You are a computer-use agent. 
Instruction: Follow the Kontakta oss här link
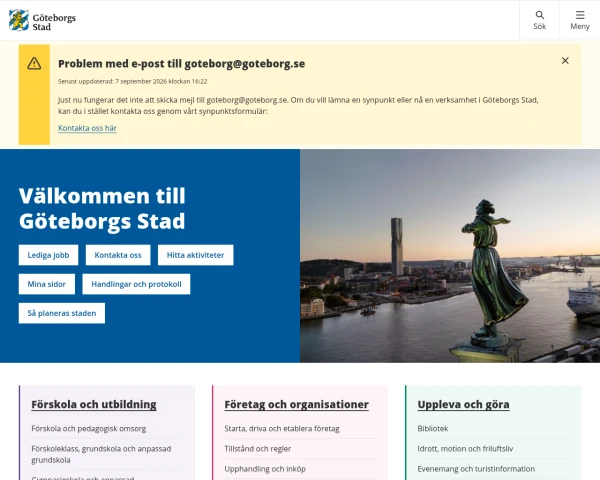point(87,128)
